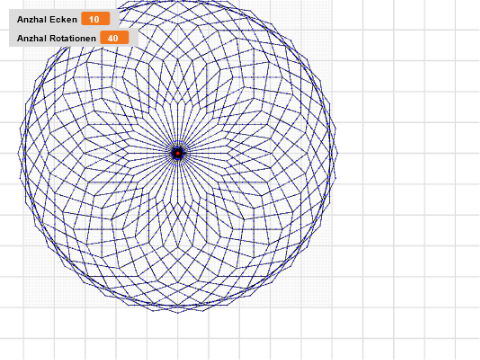Select the orange value 10 readout

click(x=96, y=19)
